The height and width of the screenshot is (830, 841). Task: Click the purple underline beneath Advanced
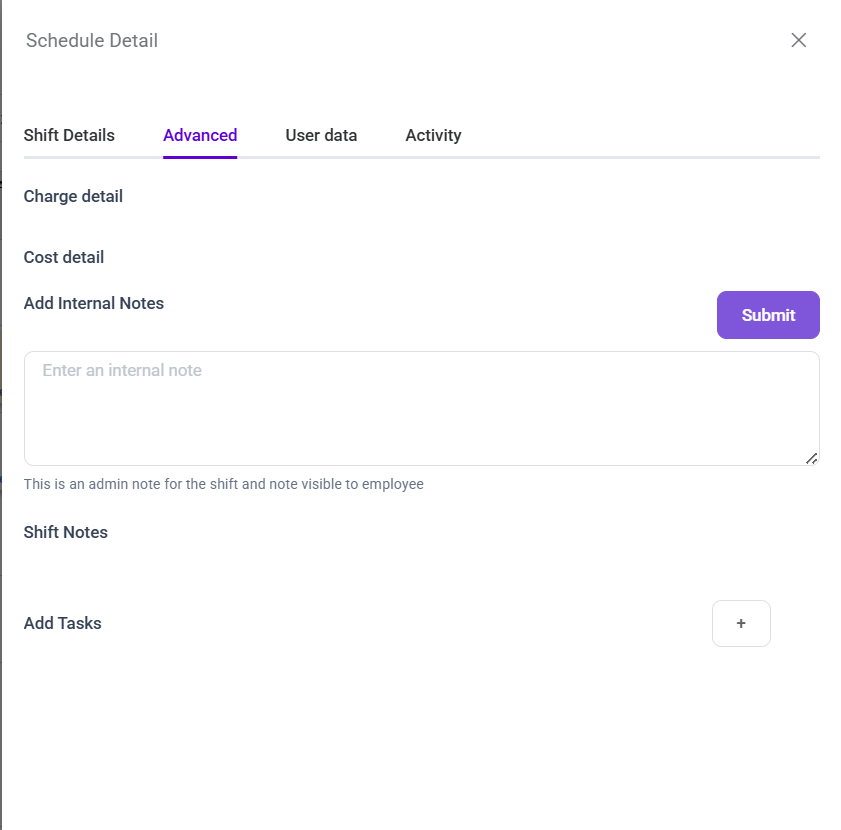pos(200,157)
